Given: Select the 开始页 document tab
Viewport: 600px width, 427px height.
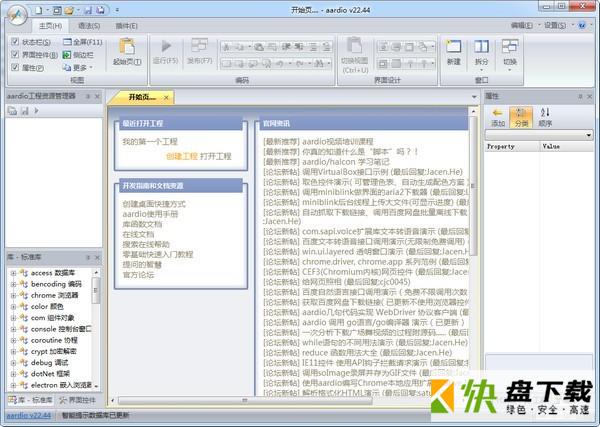Looking at the screenshot, I should pyautogui.click(x=142, y=97).
